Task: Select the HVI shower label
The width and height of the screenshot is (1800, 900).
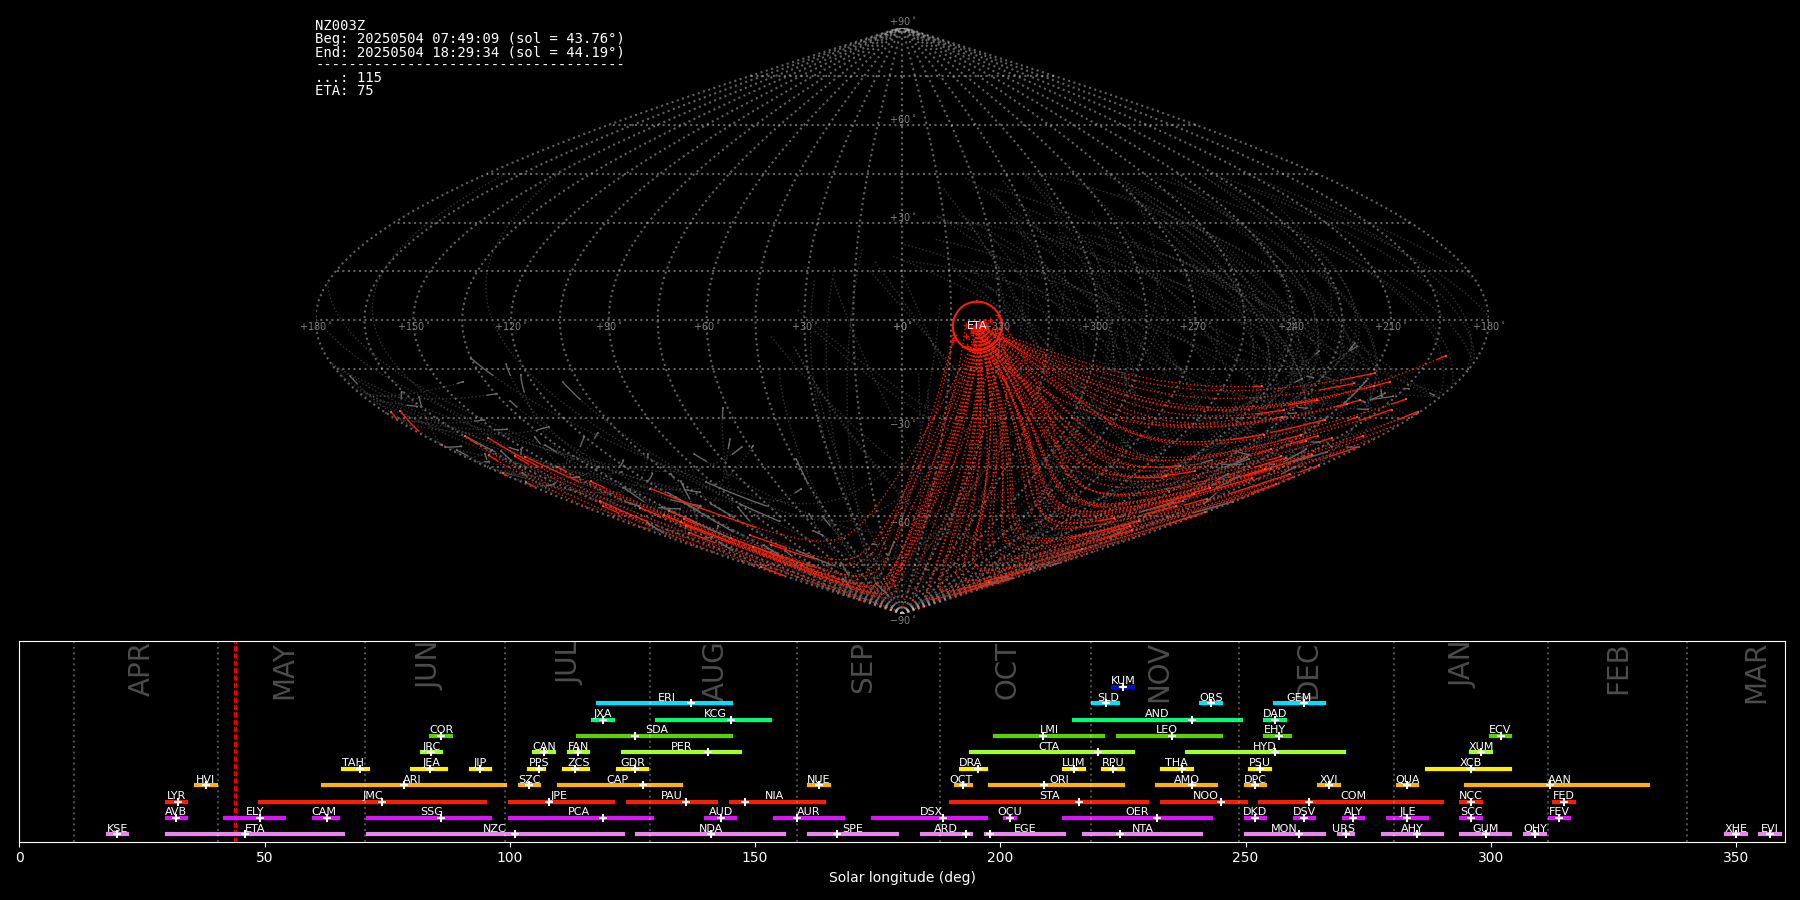Action: point(205,780)
